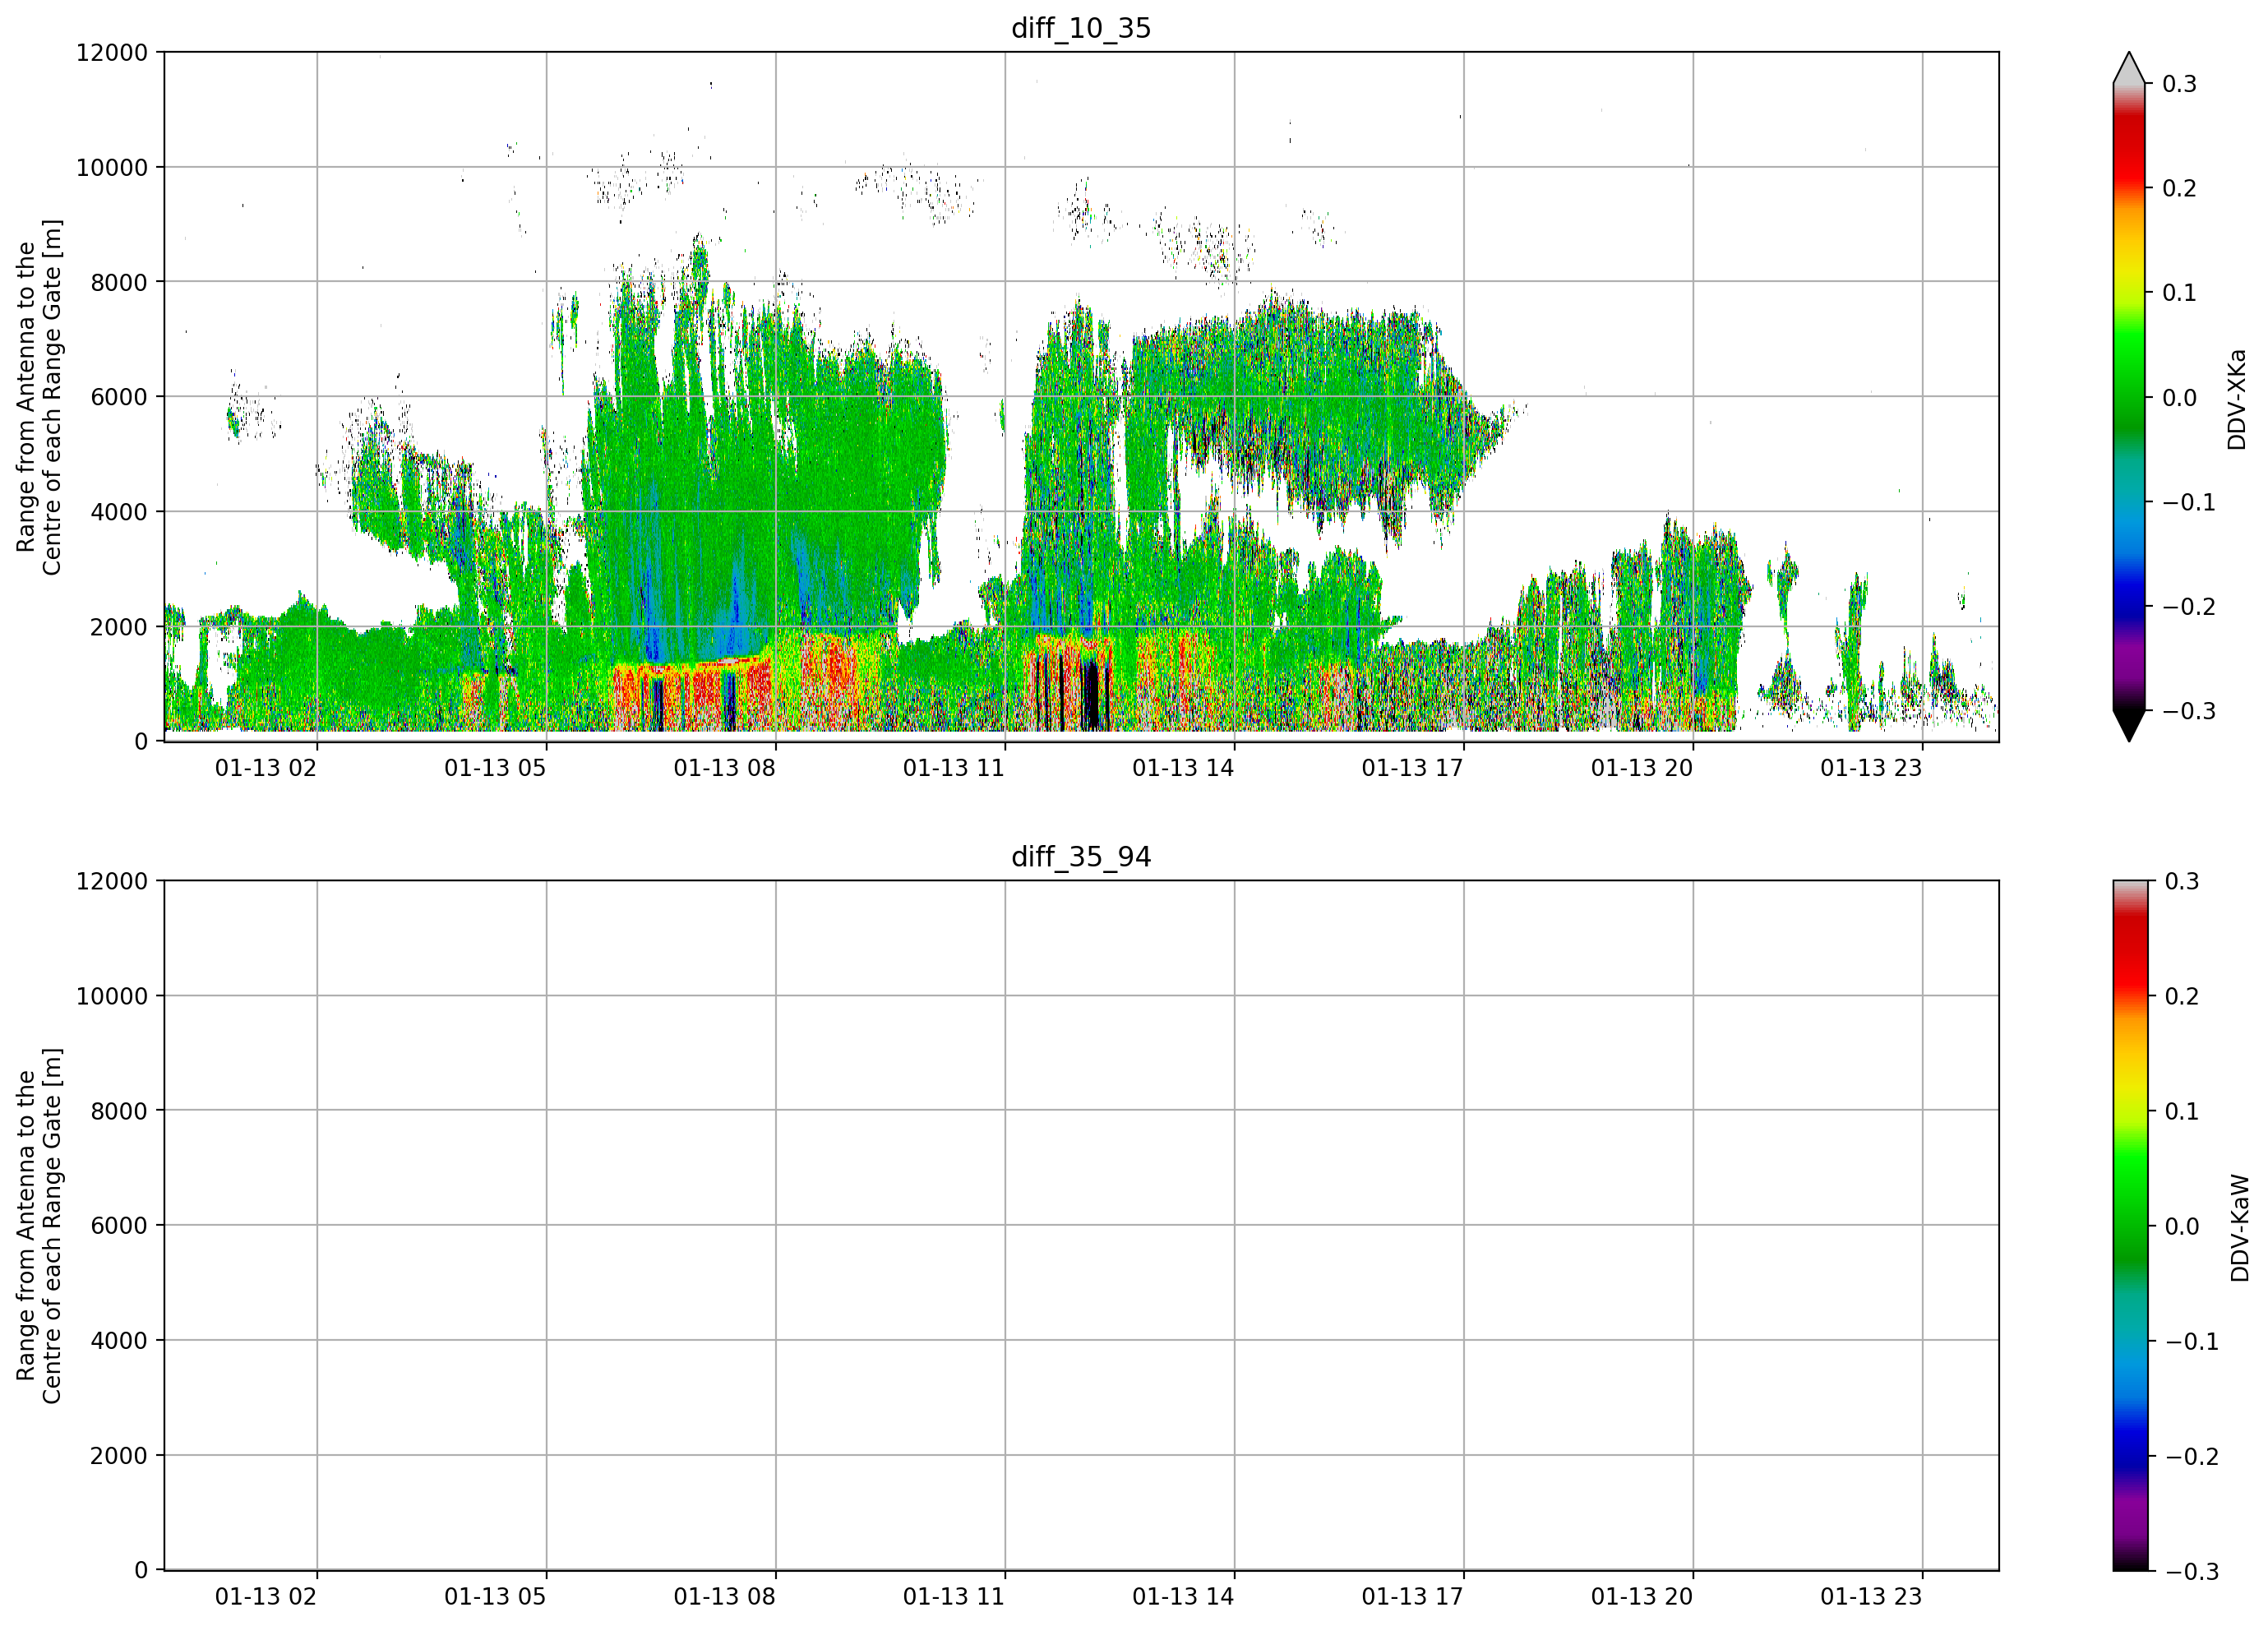The width and height of the screenshot is (2268, 1626).
Task: Click the gray upper extend arrow of DDV-XKa colorbar
Action: 2129,68
